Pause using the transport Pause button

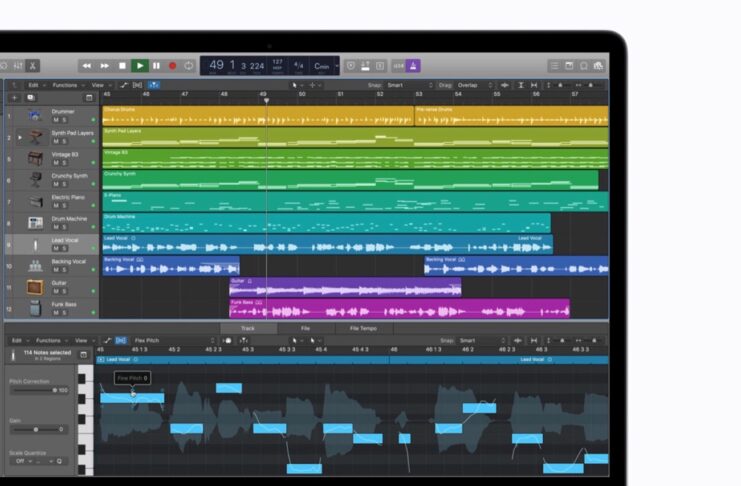tap(156, 66)
